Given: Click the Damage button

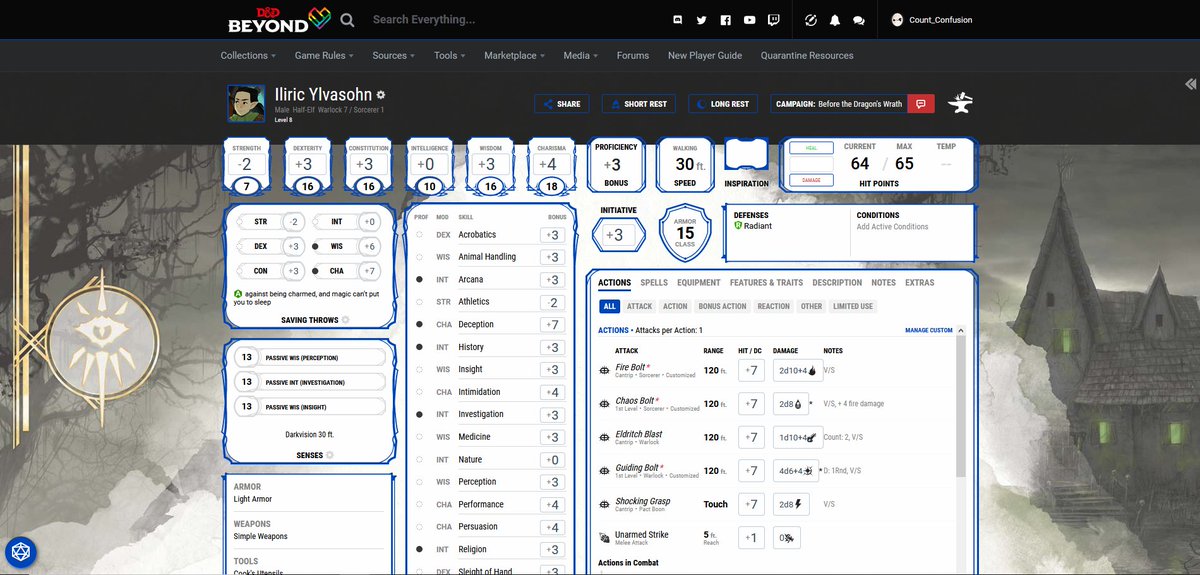Looking at the screenshot, I should [810, 180].
